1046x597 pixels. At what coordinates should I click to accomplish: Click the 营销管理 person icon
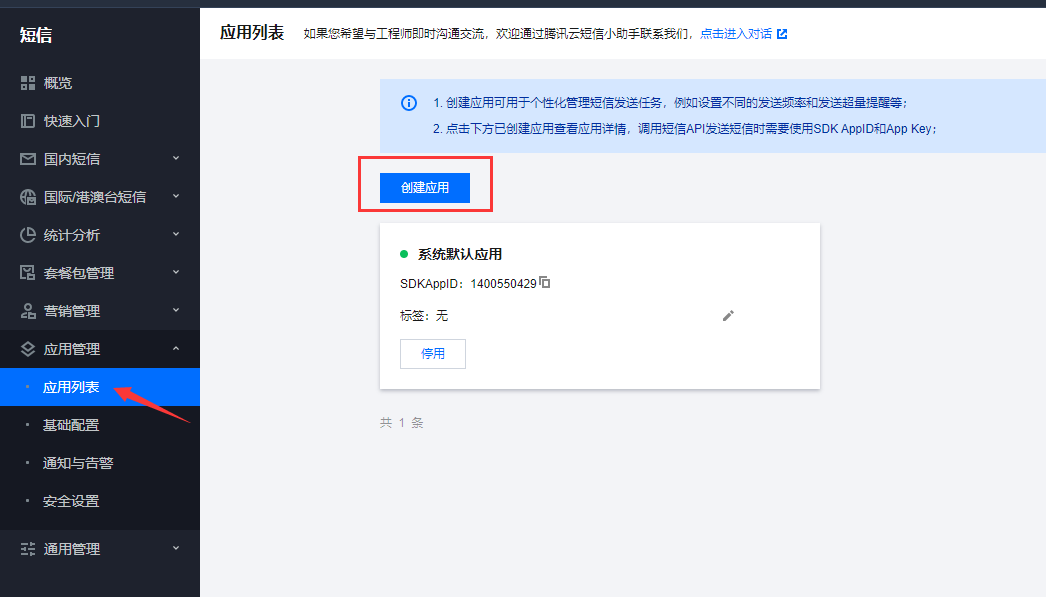tap(27, 311)
